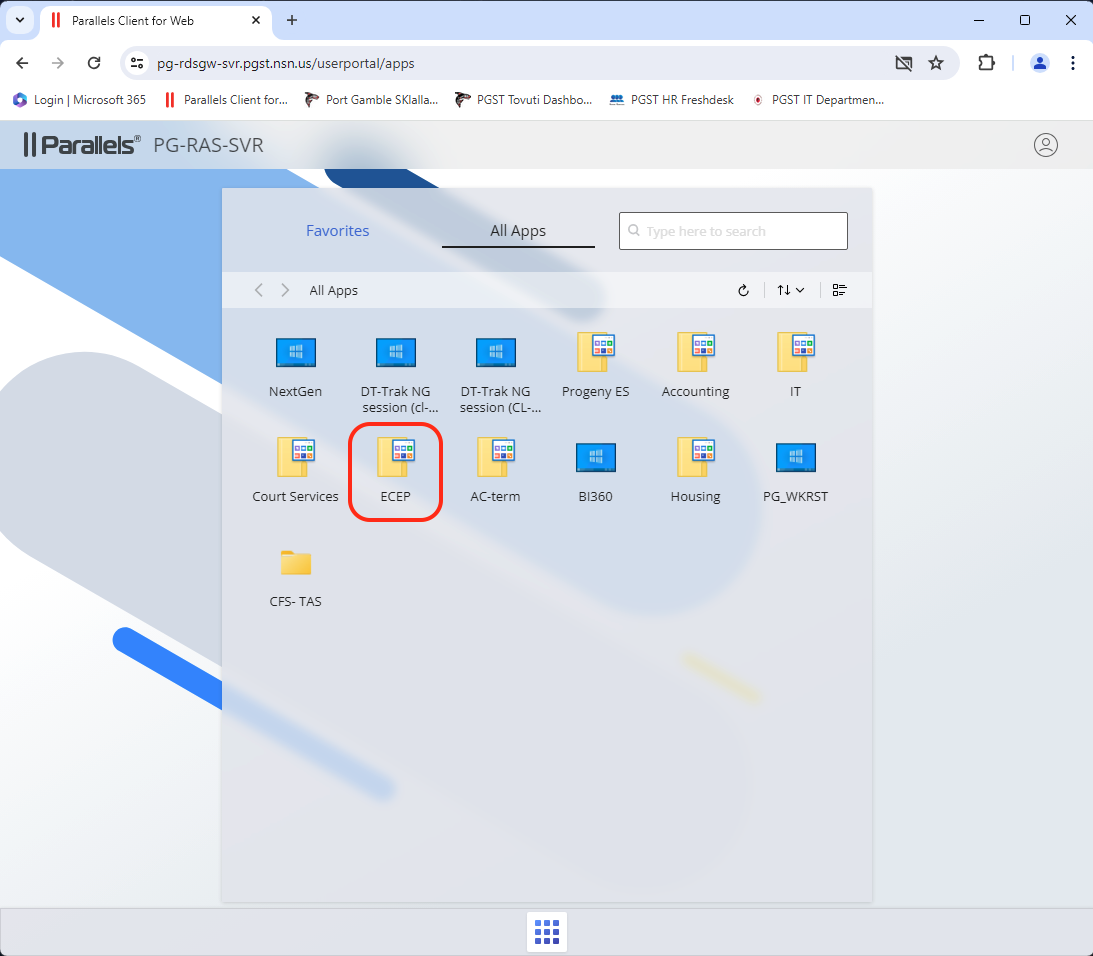The height and width of the screenshot is (956, 1093).
Task: Open the browser extensions menu
Action: point(986,63)
